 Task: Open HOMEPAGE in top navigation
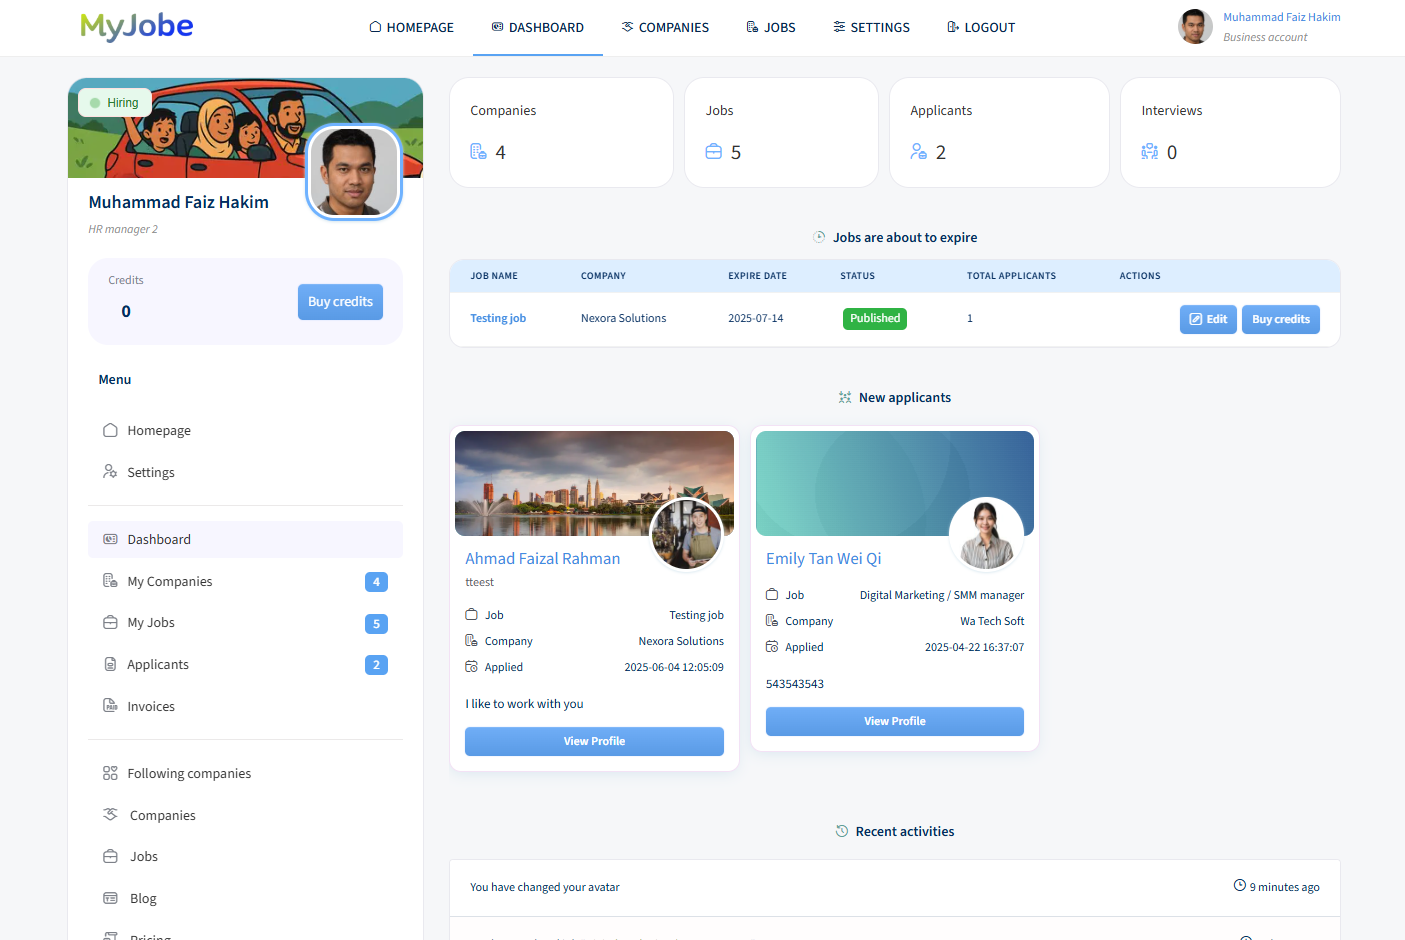411,27
